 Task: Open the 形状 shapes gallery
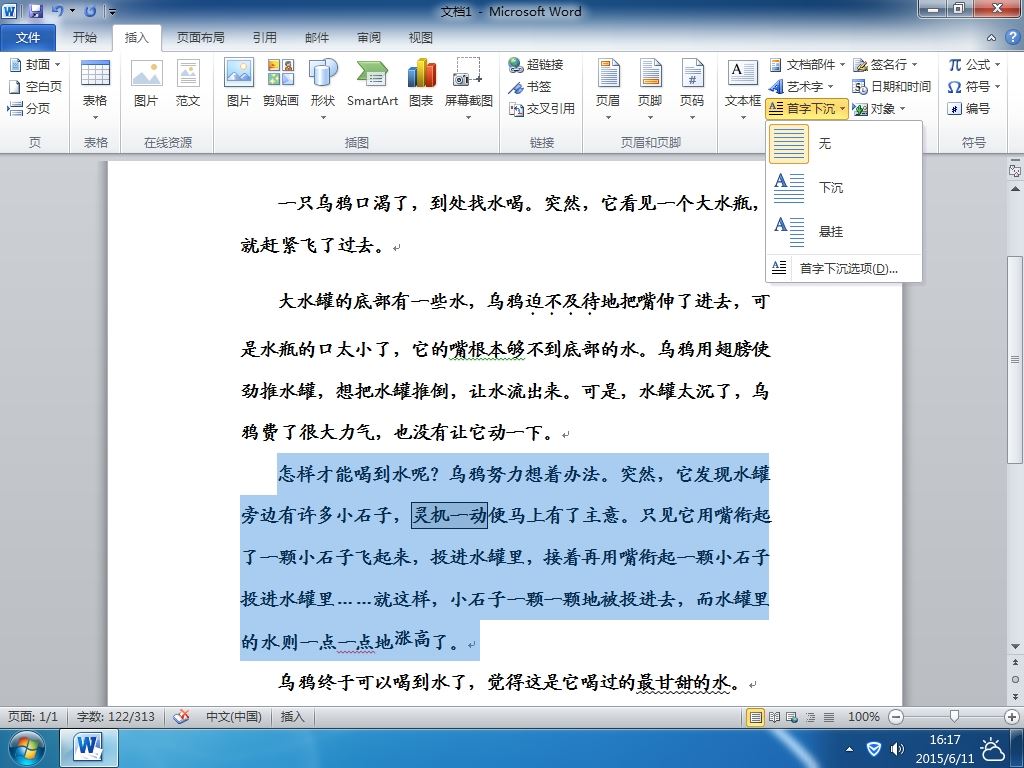point(323,90)
